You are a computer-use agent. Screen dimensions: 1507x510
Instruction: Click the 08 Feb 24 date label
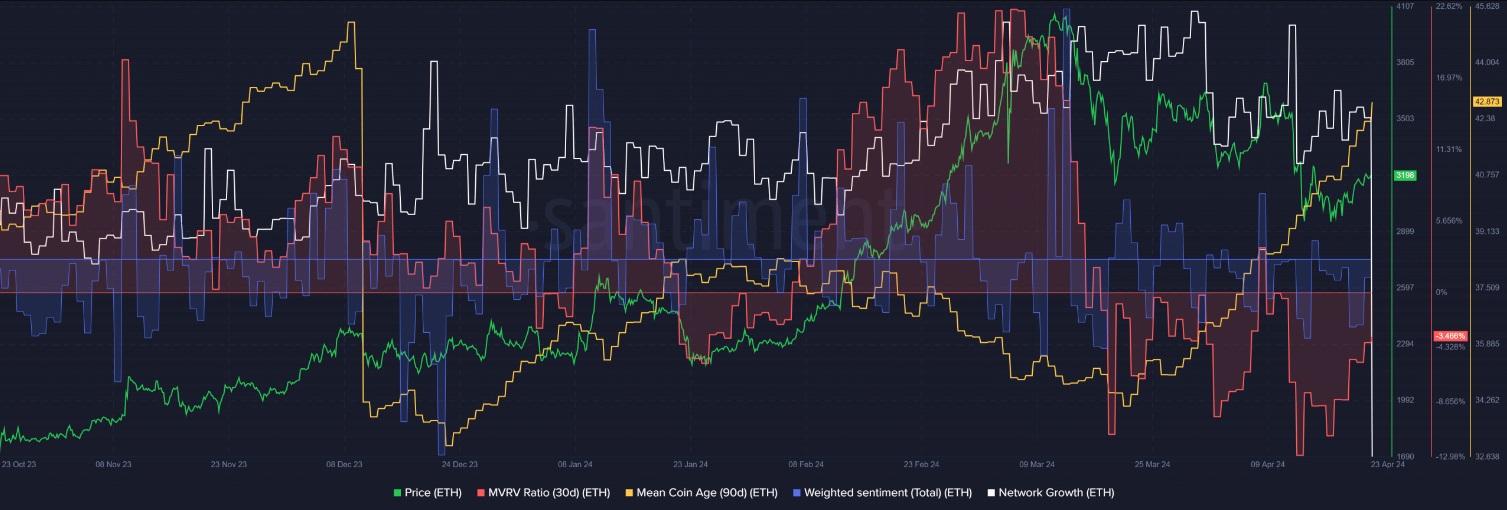point(806,464)
